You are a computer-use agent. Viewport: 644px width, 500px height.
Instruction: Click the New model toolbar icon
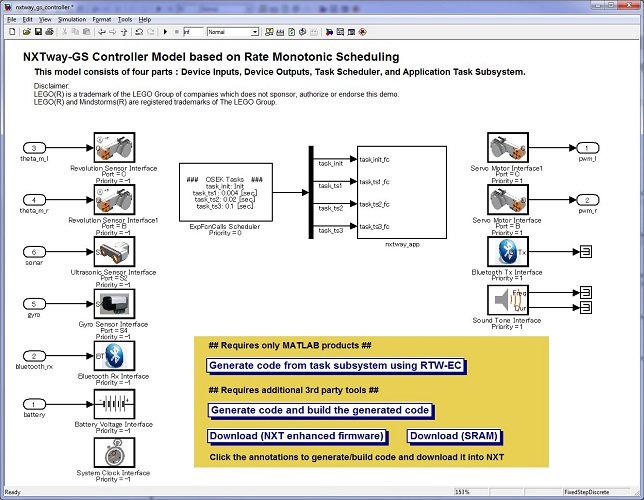click(13, 31)
